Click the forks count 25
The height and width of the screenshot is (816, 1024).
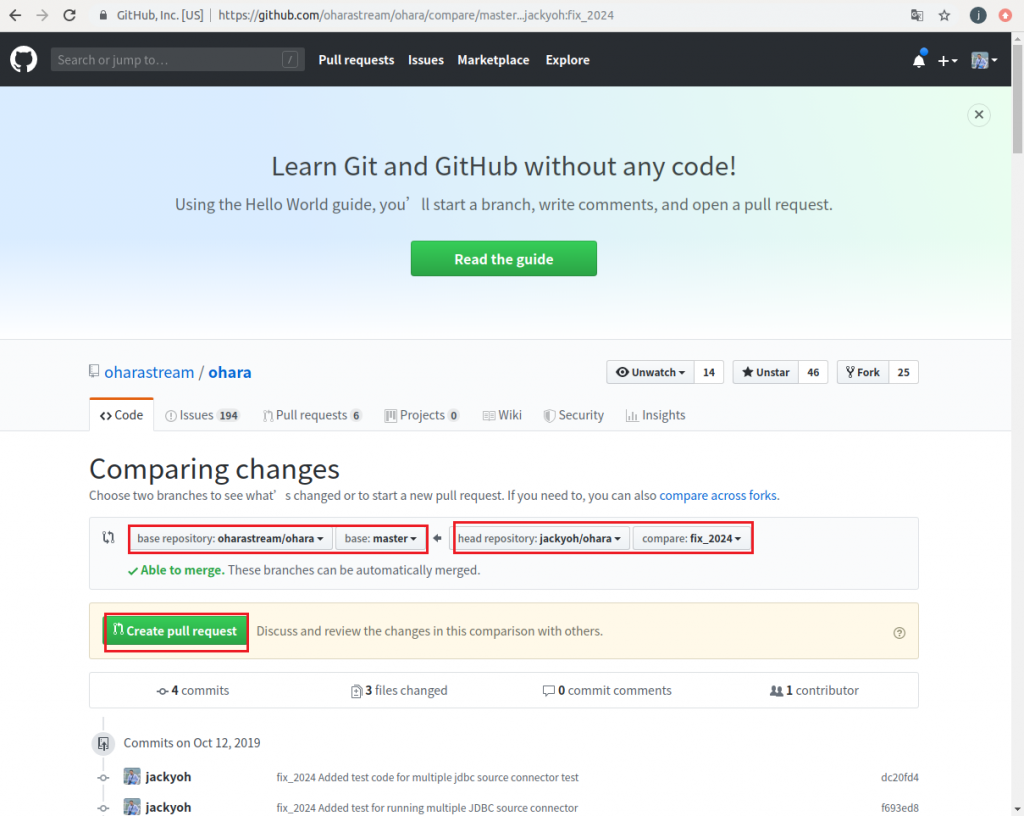(x=903, y=372)
